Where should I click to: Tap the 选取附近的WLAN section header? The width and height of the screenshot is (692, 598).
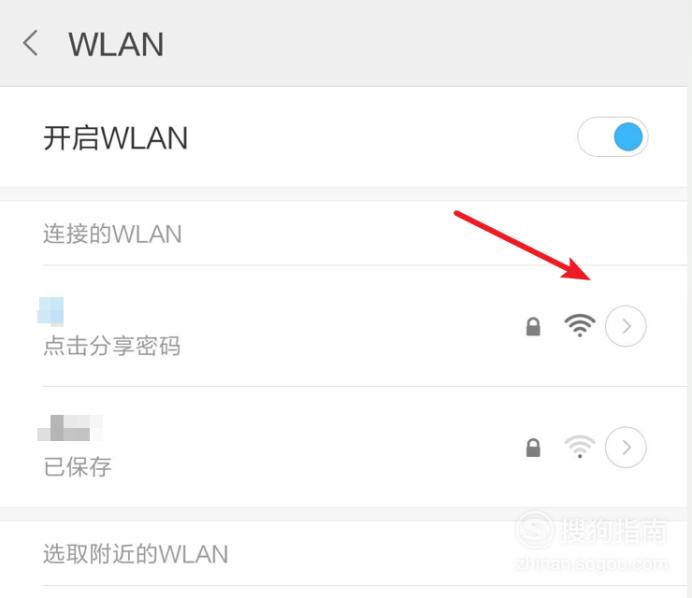(x=135, y=554)
